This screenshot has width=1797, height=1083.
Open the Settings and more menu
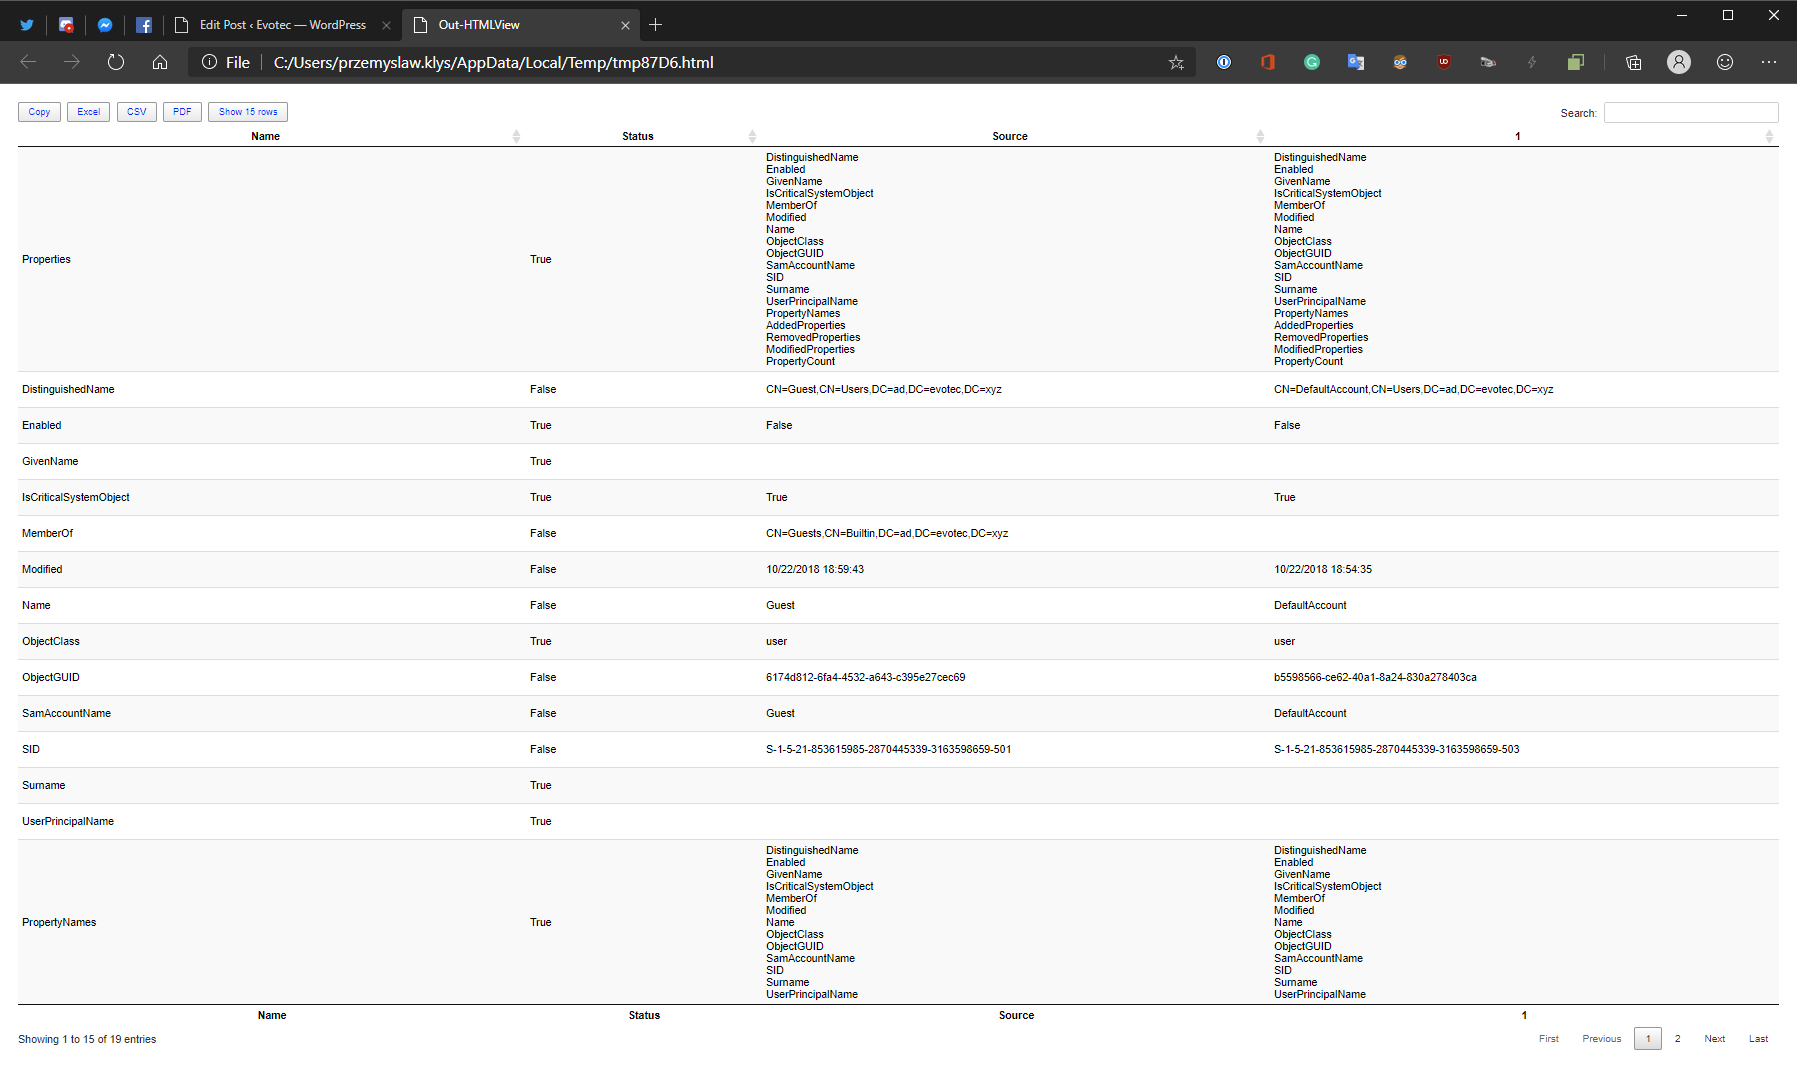pos(1768,62)
